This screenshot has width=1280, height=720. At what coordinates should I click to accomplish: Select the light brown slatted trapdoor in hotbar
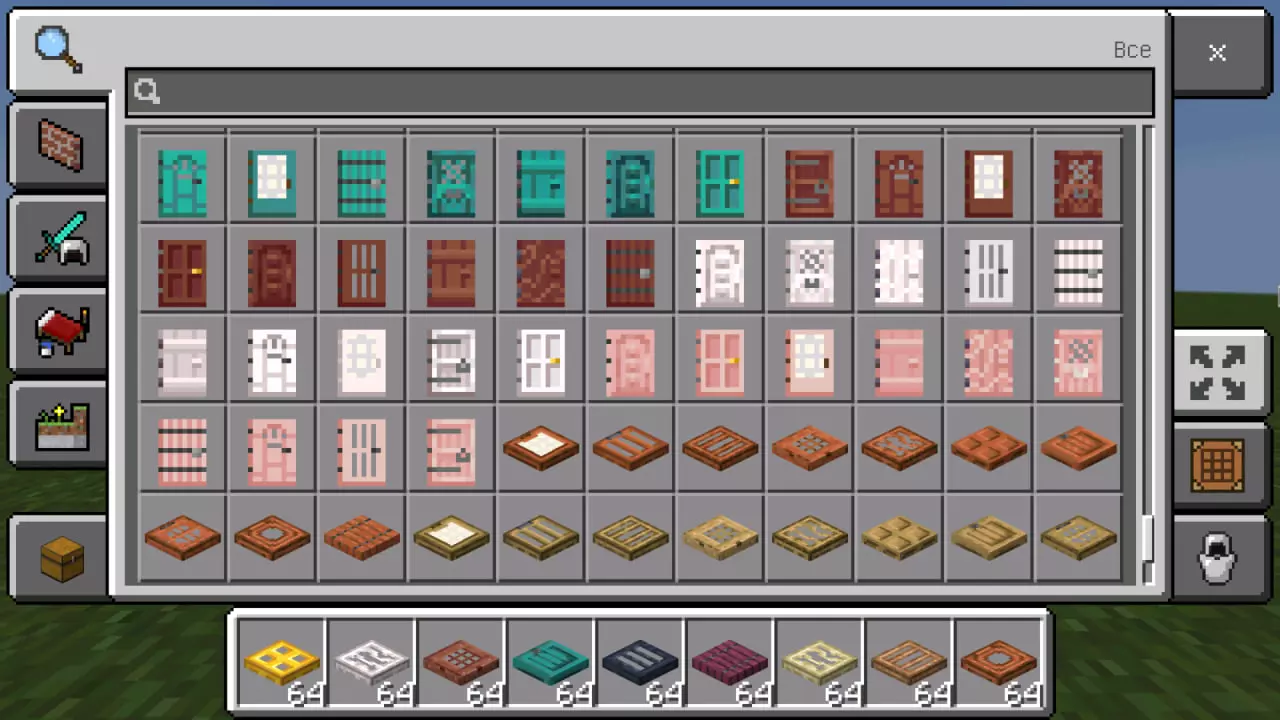tap(909, 663)
